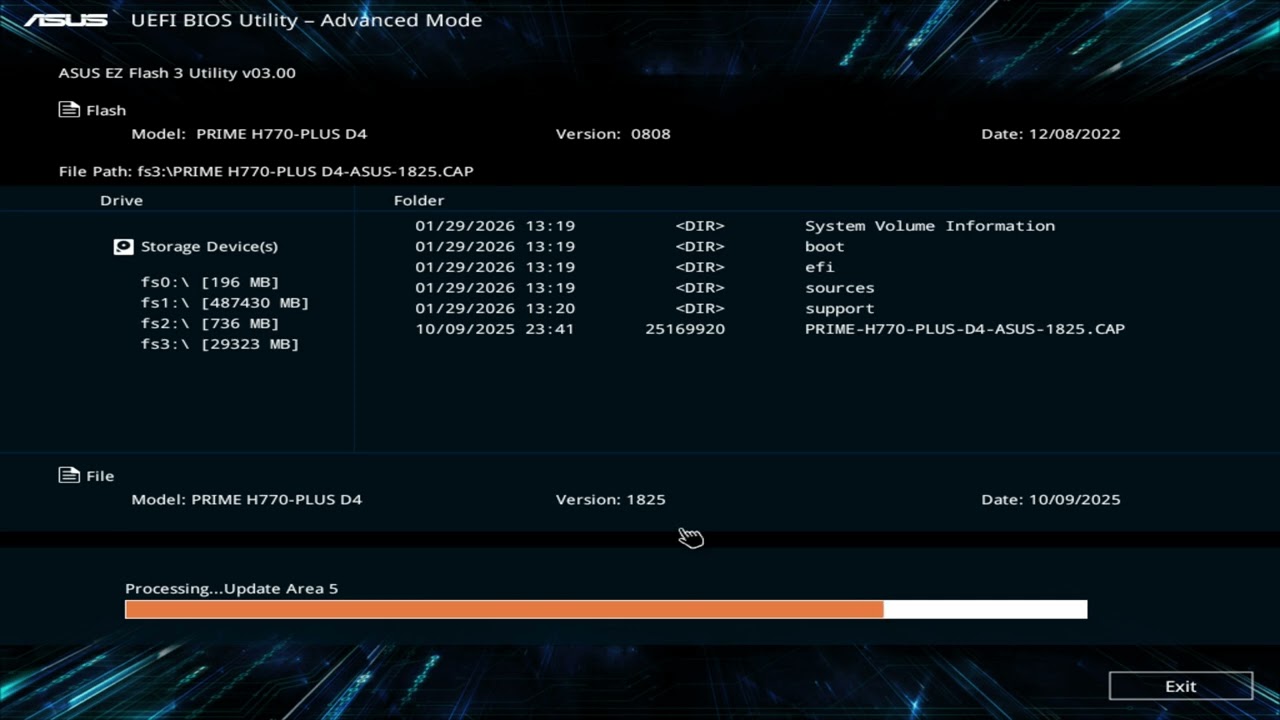Click the Folder column header

click(x=419, y=200)
